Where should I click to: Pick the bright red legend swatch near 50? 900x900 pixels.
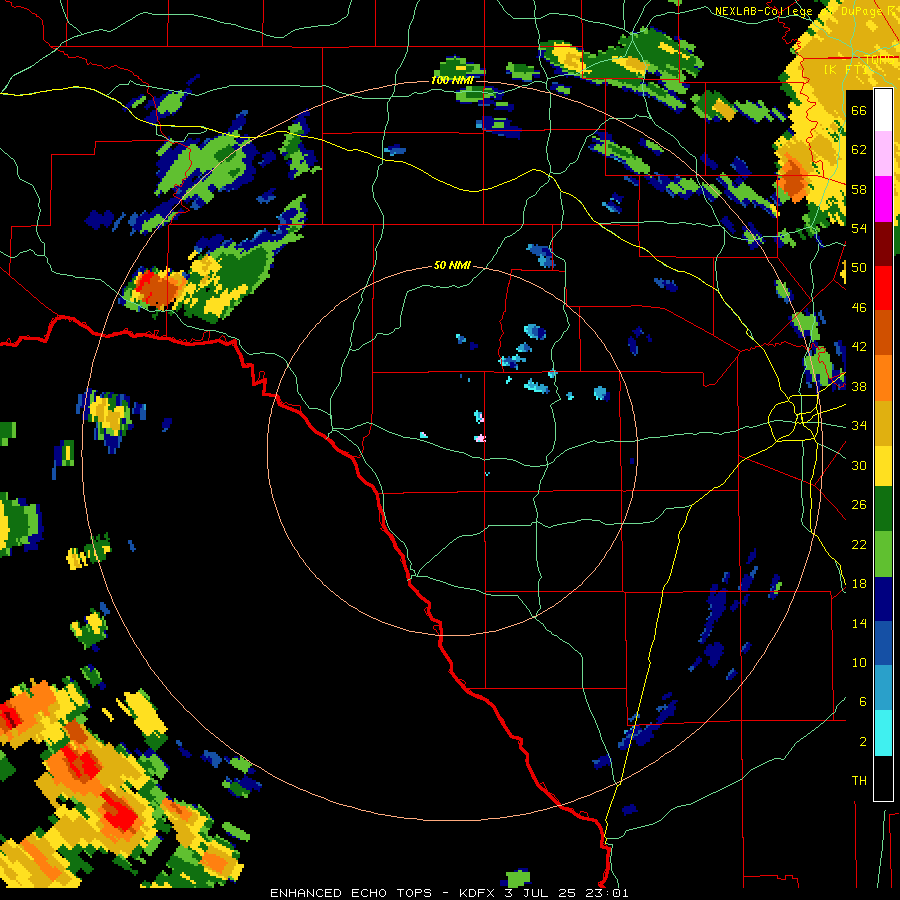[x=883, y=288]
